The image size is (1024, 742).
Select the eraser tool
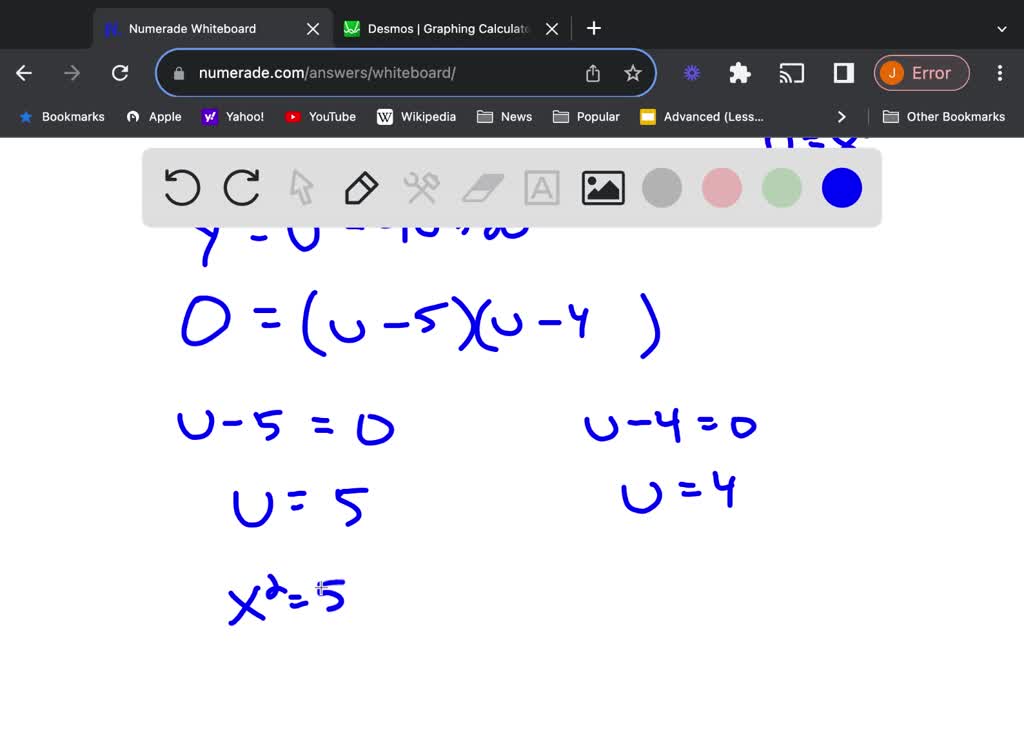click(x=481, y=187)
